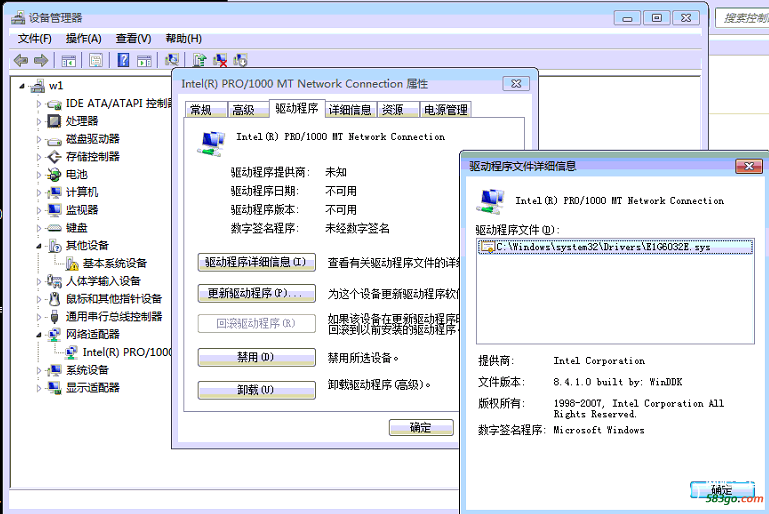Click the back arrow toolbar icon
The width and height of the screenshot is (769, 514).
pos(20,60)
